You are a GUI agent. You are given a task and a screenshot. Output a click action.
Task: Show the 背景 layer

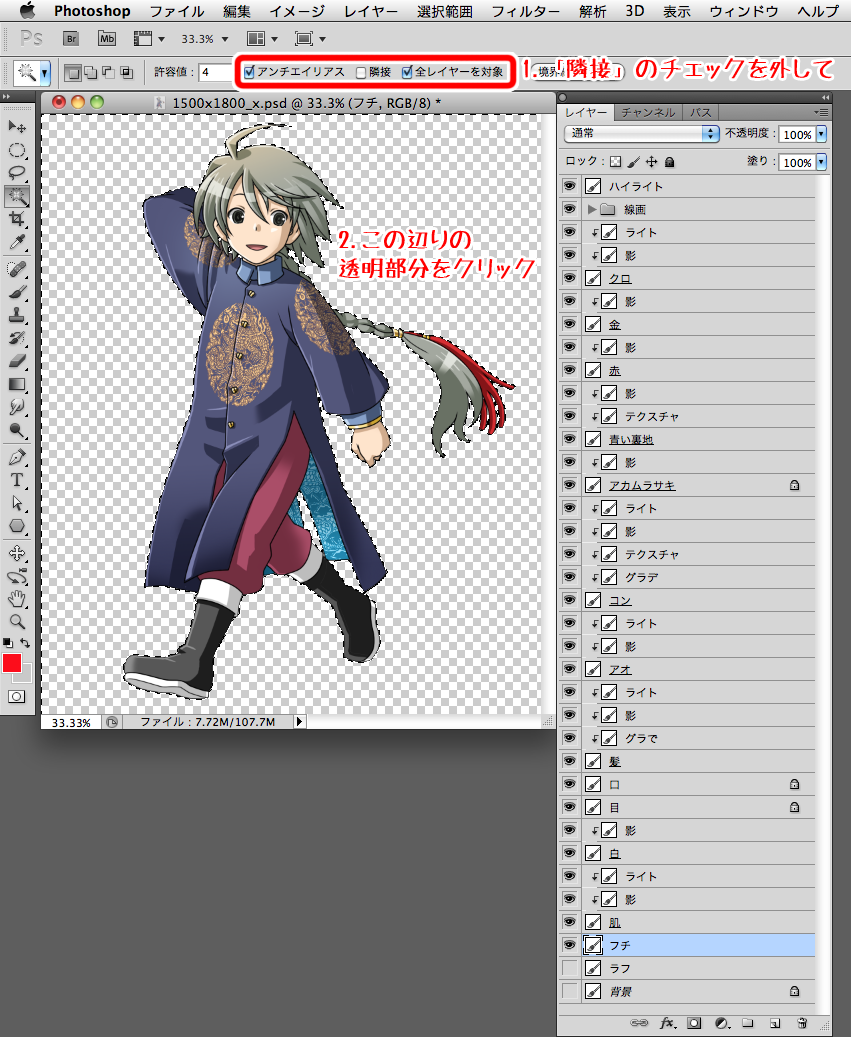click(x=569, y=991)
